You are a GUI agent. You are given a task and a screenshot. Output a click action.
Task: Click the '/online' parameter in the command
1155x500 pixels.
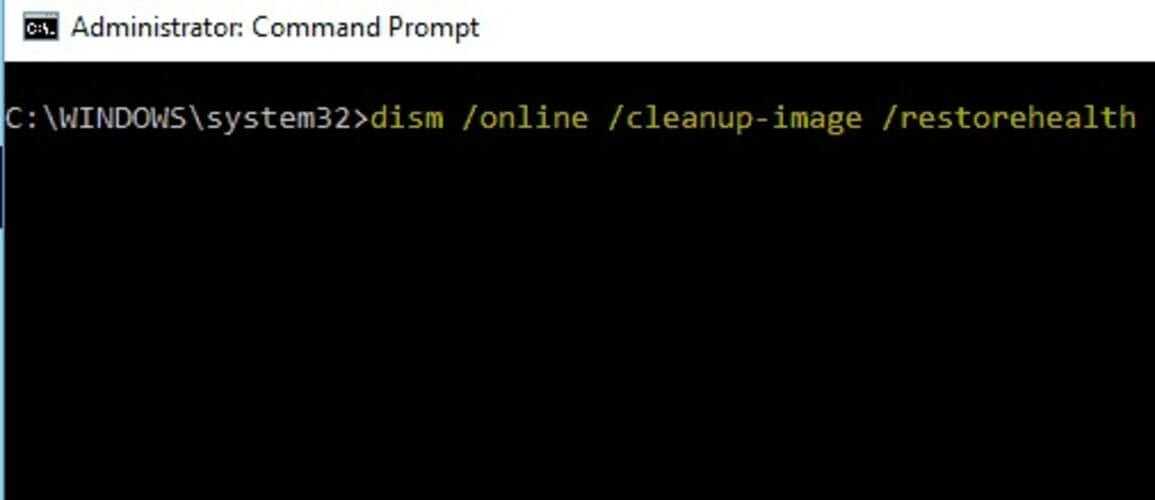(525, 118)
